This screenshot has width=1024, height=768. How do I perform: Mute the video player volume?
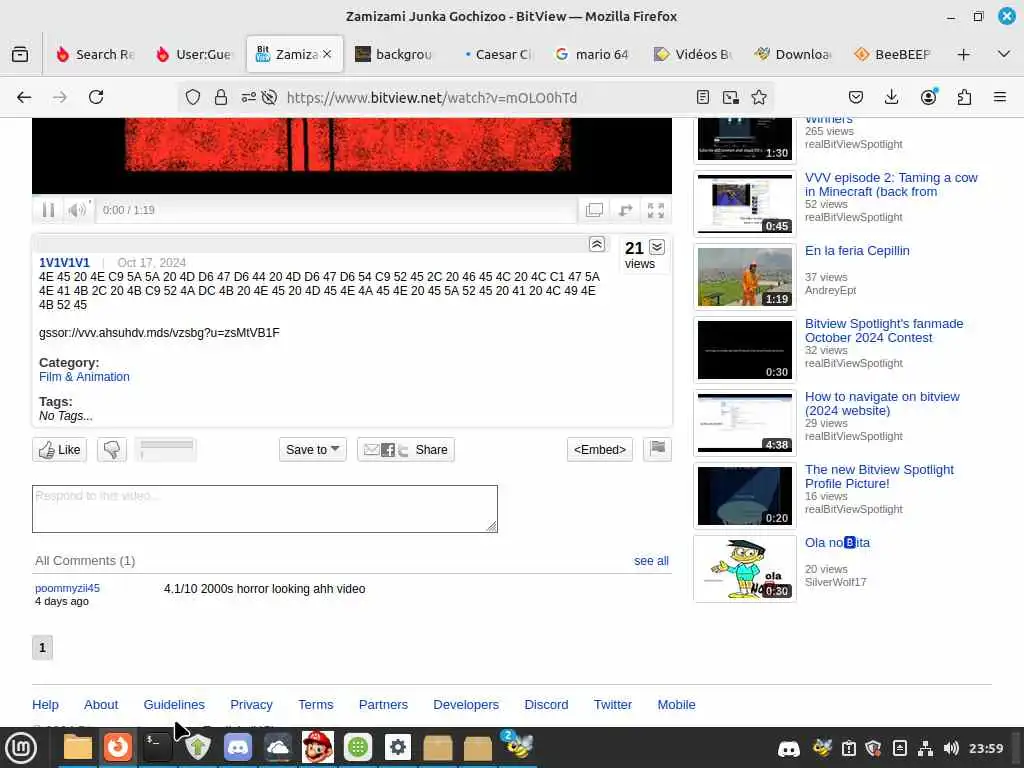77,210
